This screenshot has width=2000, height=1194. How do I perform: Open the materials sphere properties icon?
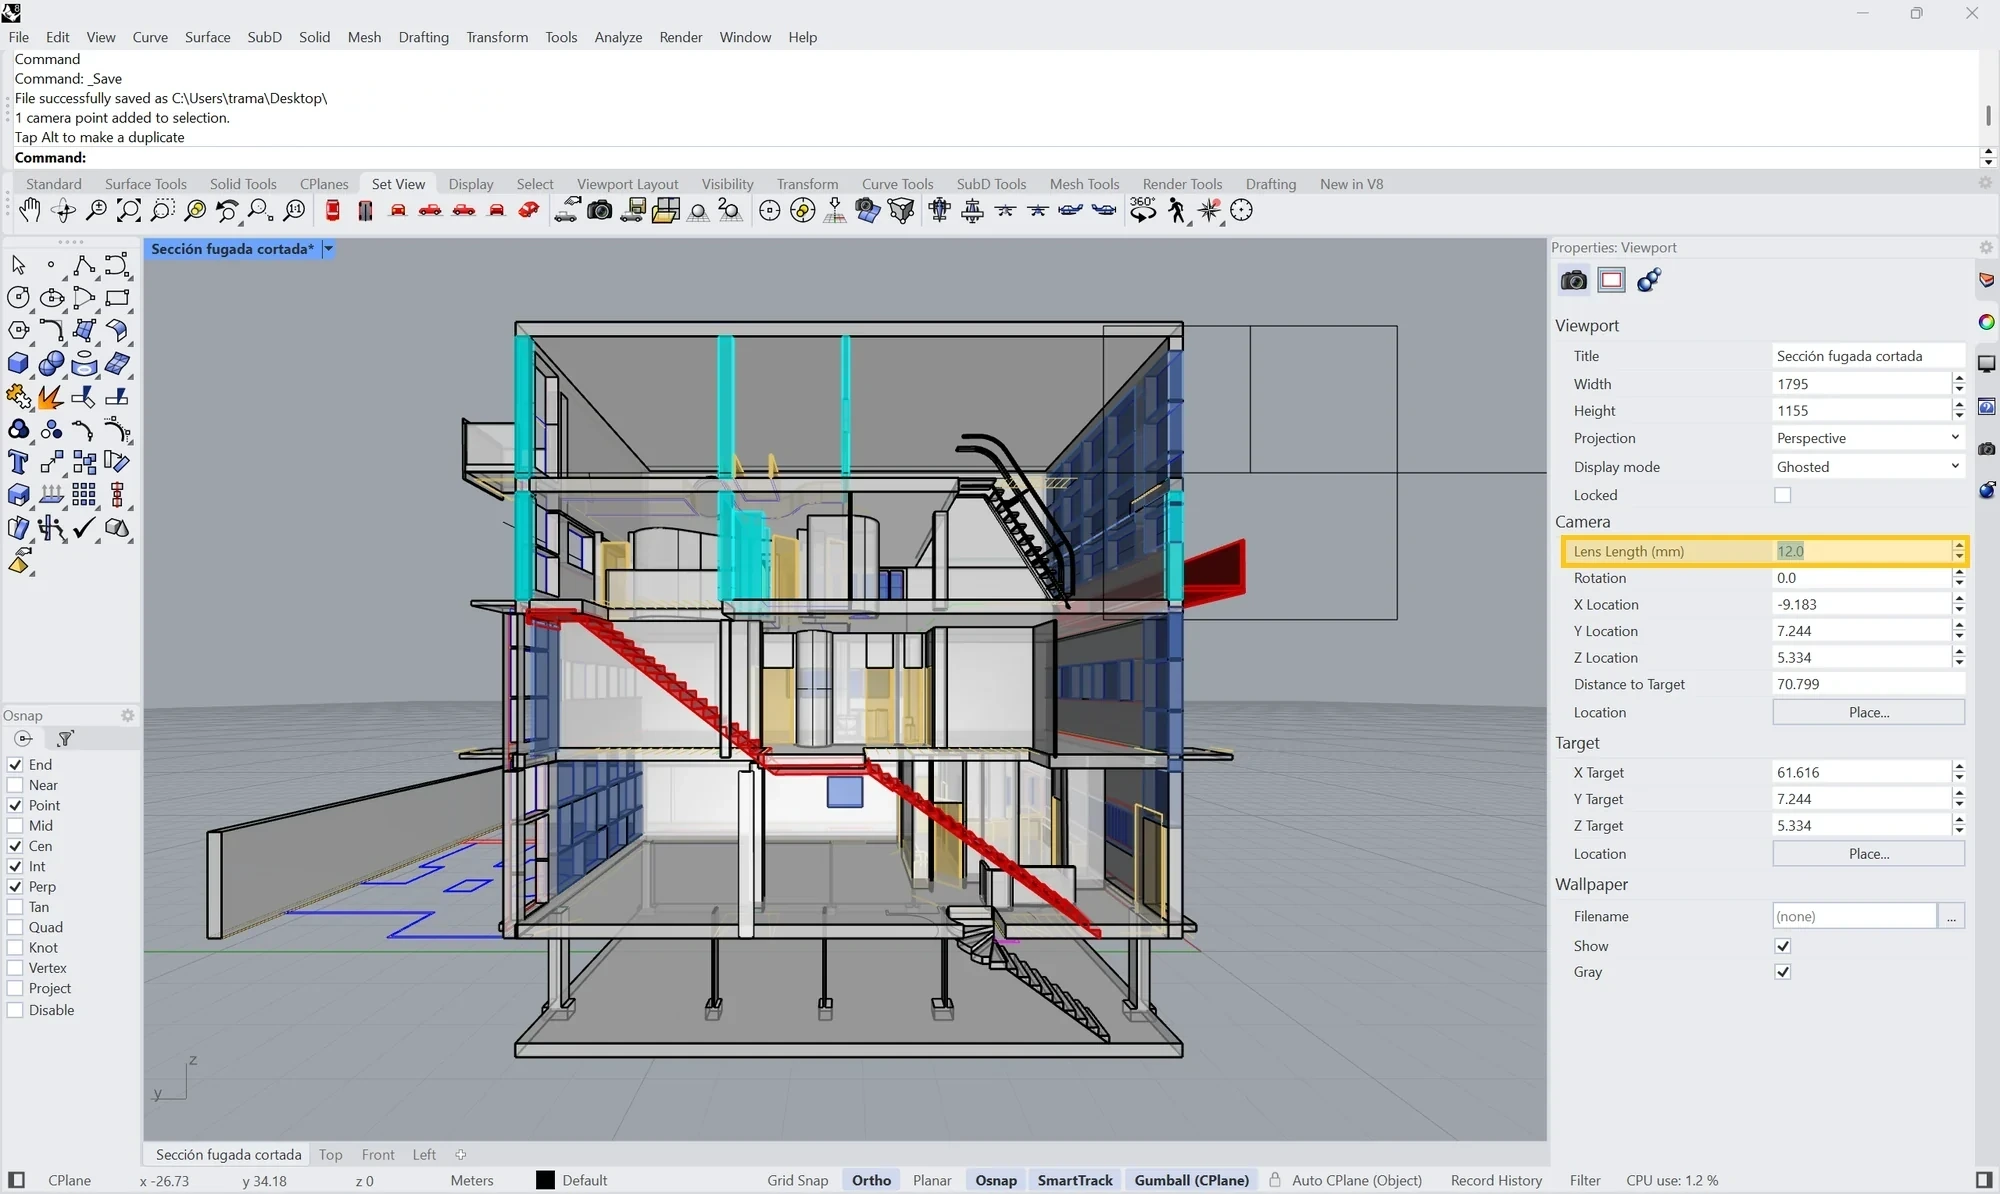pos(1649,280)
